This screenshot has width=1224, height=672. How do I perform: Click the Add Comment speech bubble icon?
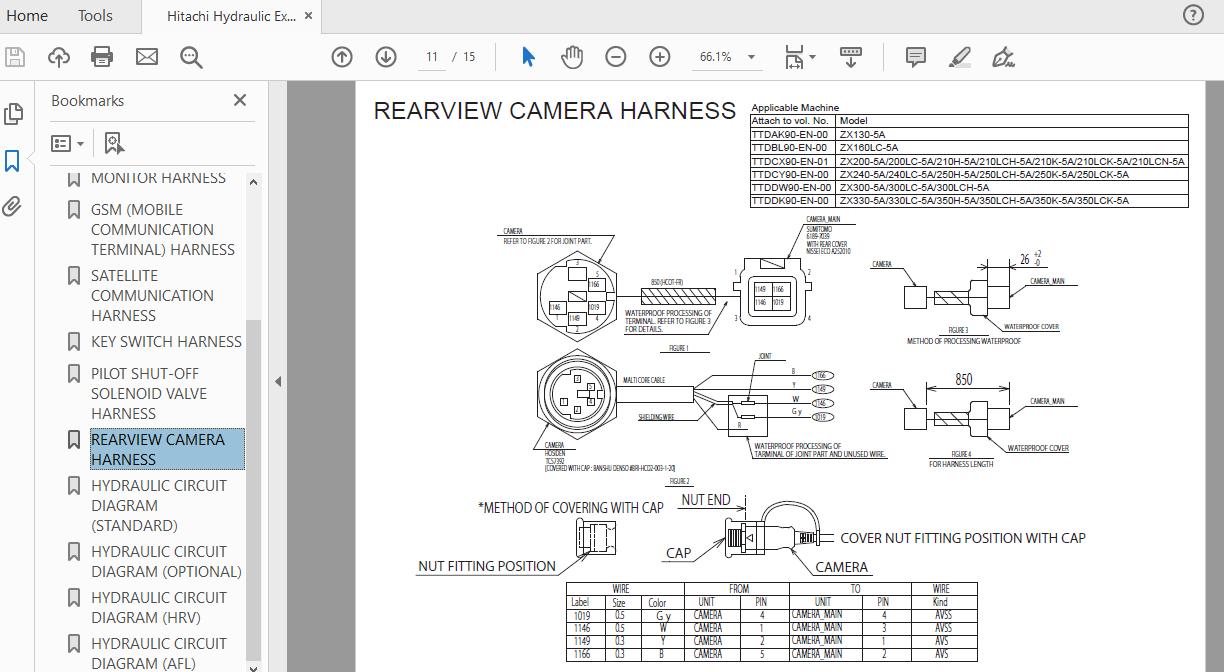tap(914, 57)
